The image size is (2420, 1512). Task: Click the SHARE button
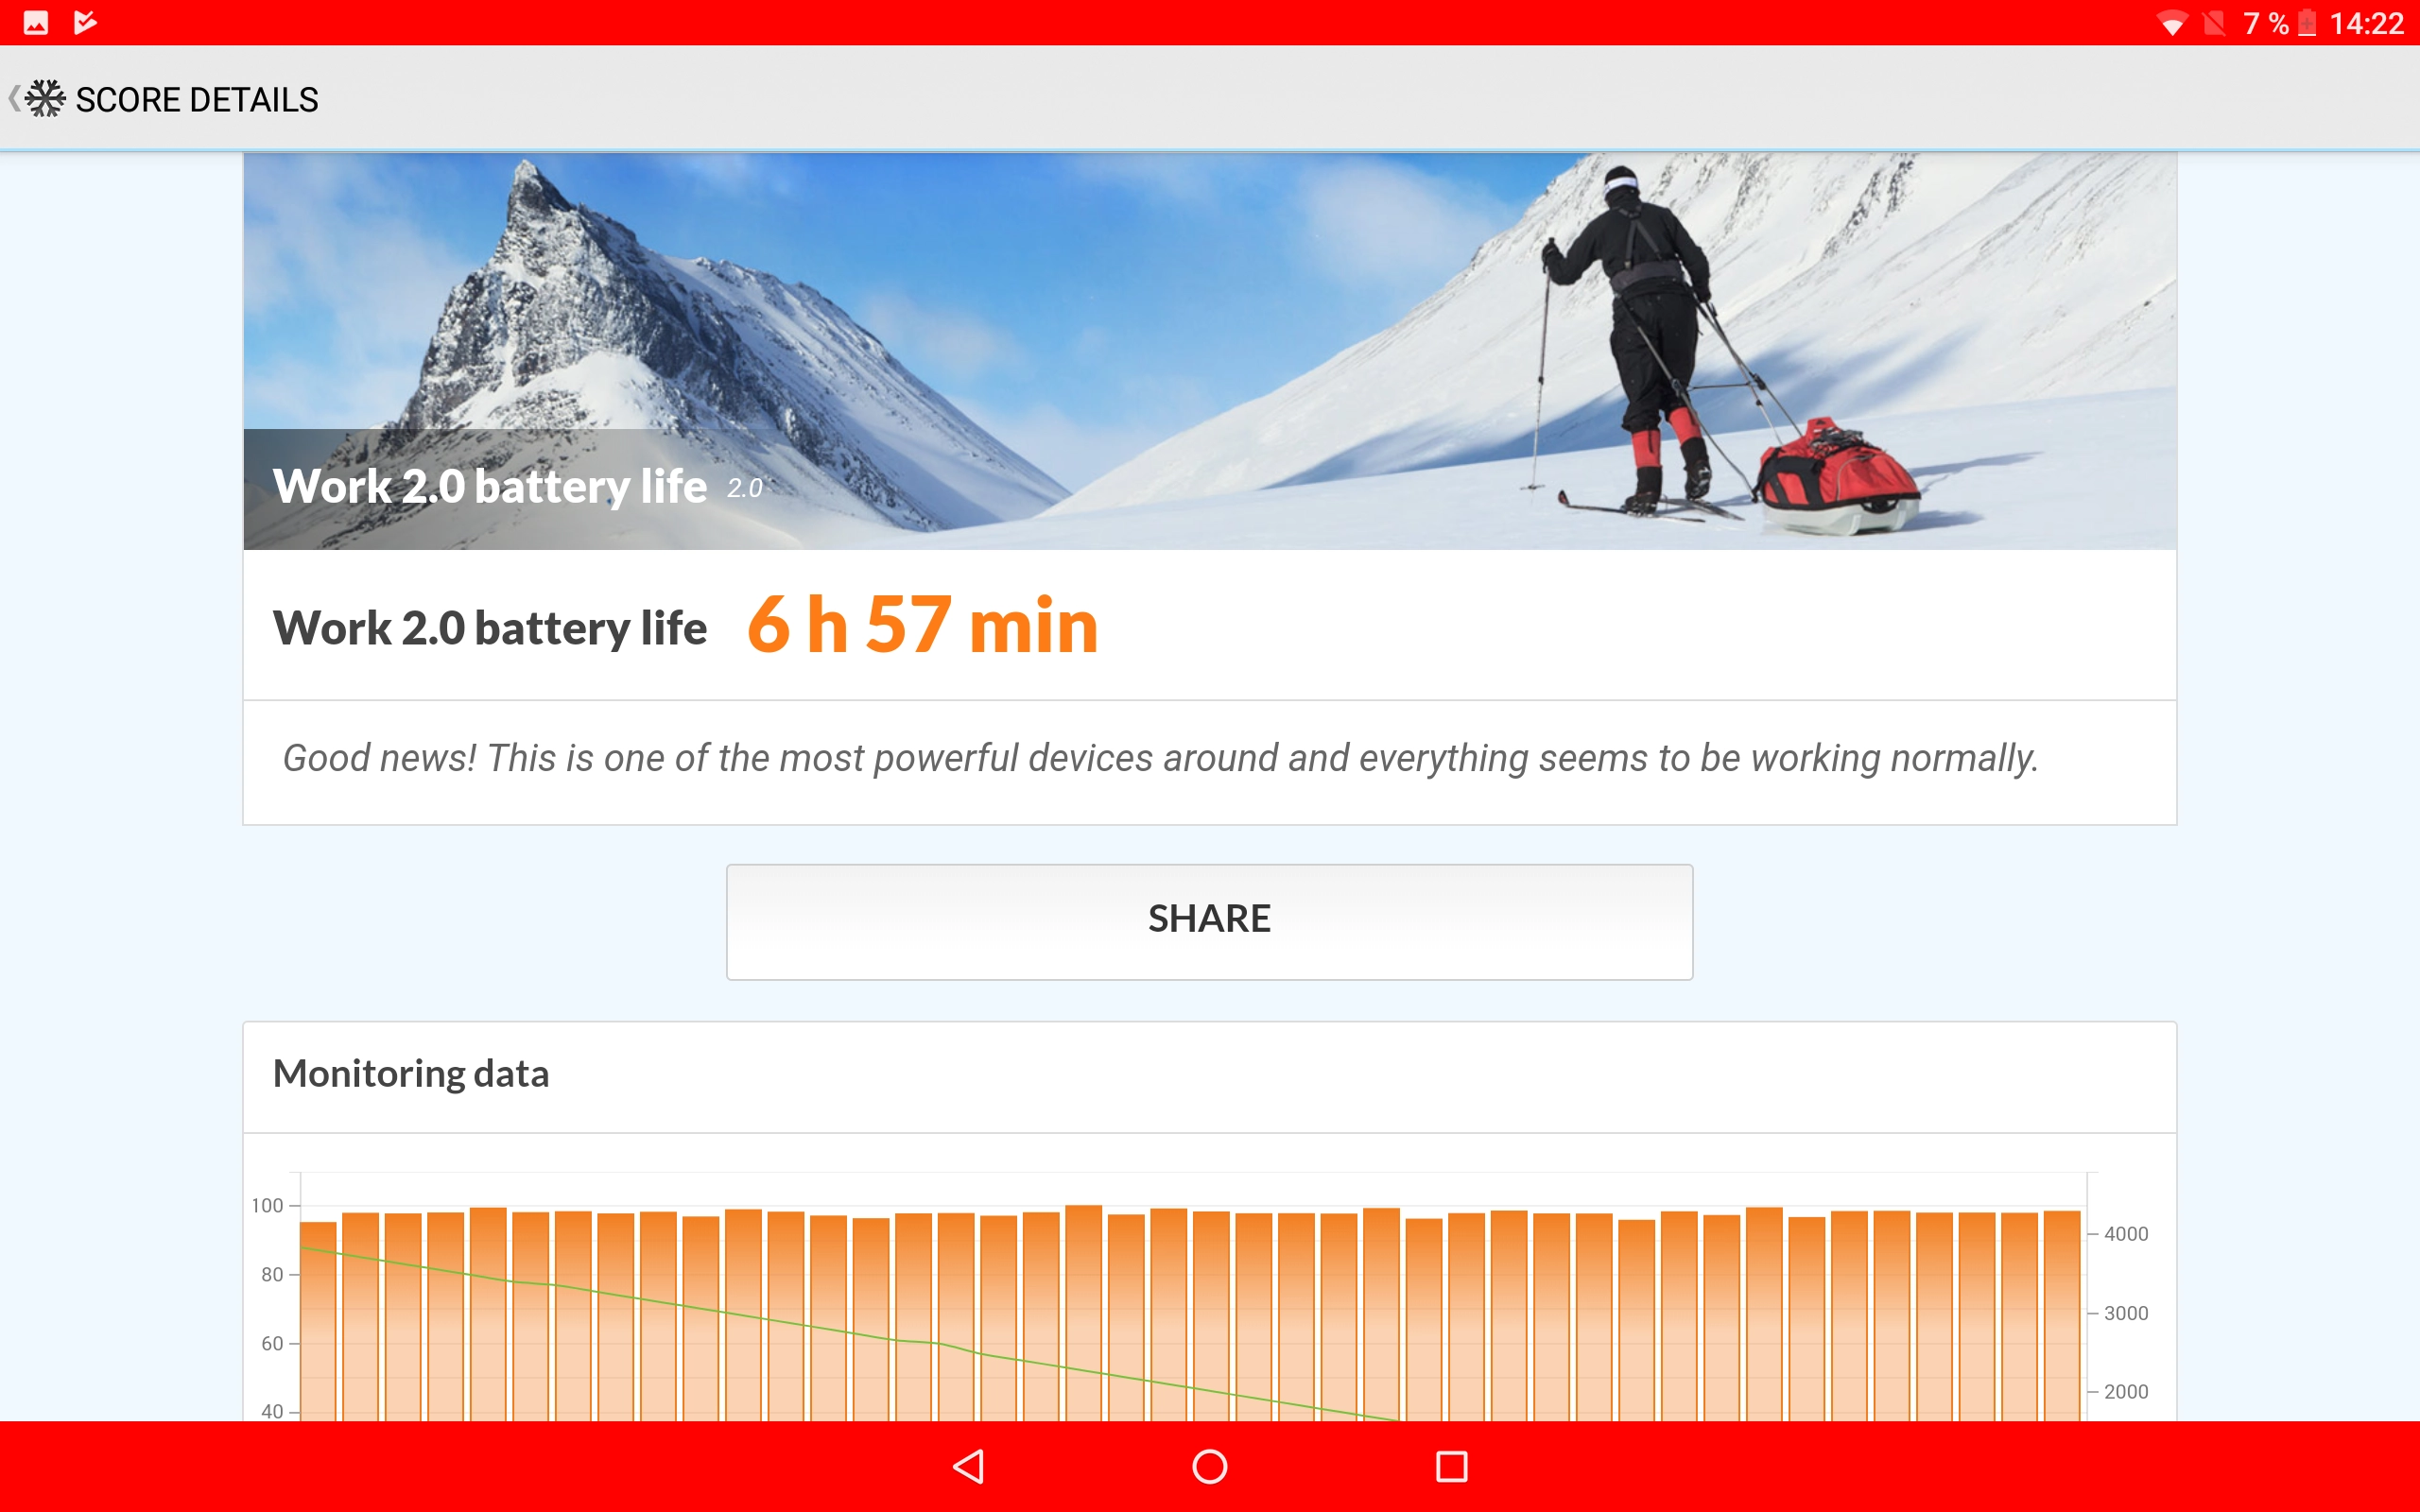pyautogui.click(x=1209, y=921)
